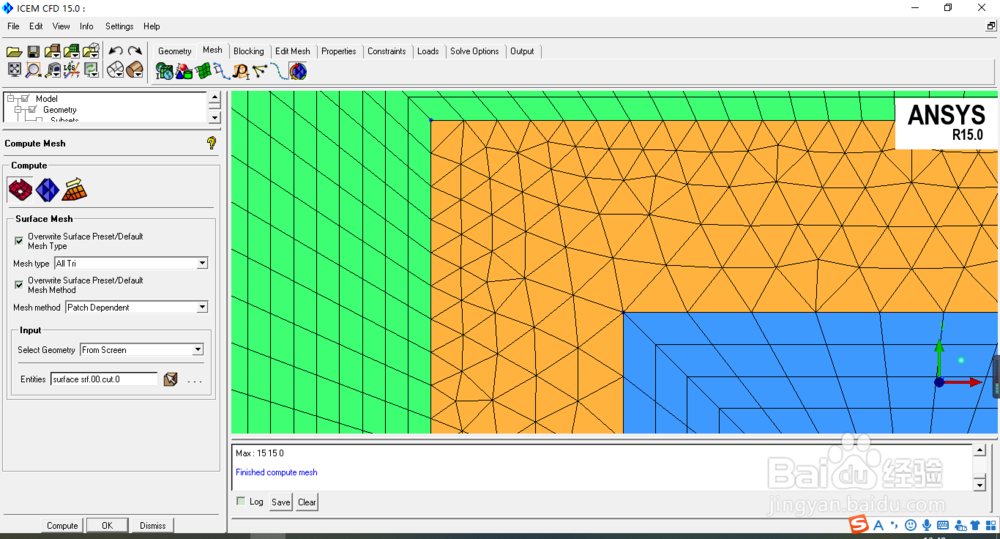The image size is (1000, 539).
Task: Select the Measure Distance tool
Action: pos(53,70)
